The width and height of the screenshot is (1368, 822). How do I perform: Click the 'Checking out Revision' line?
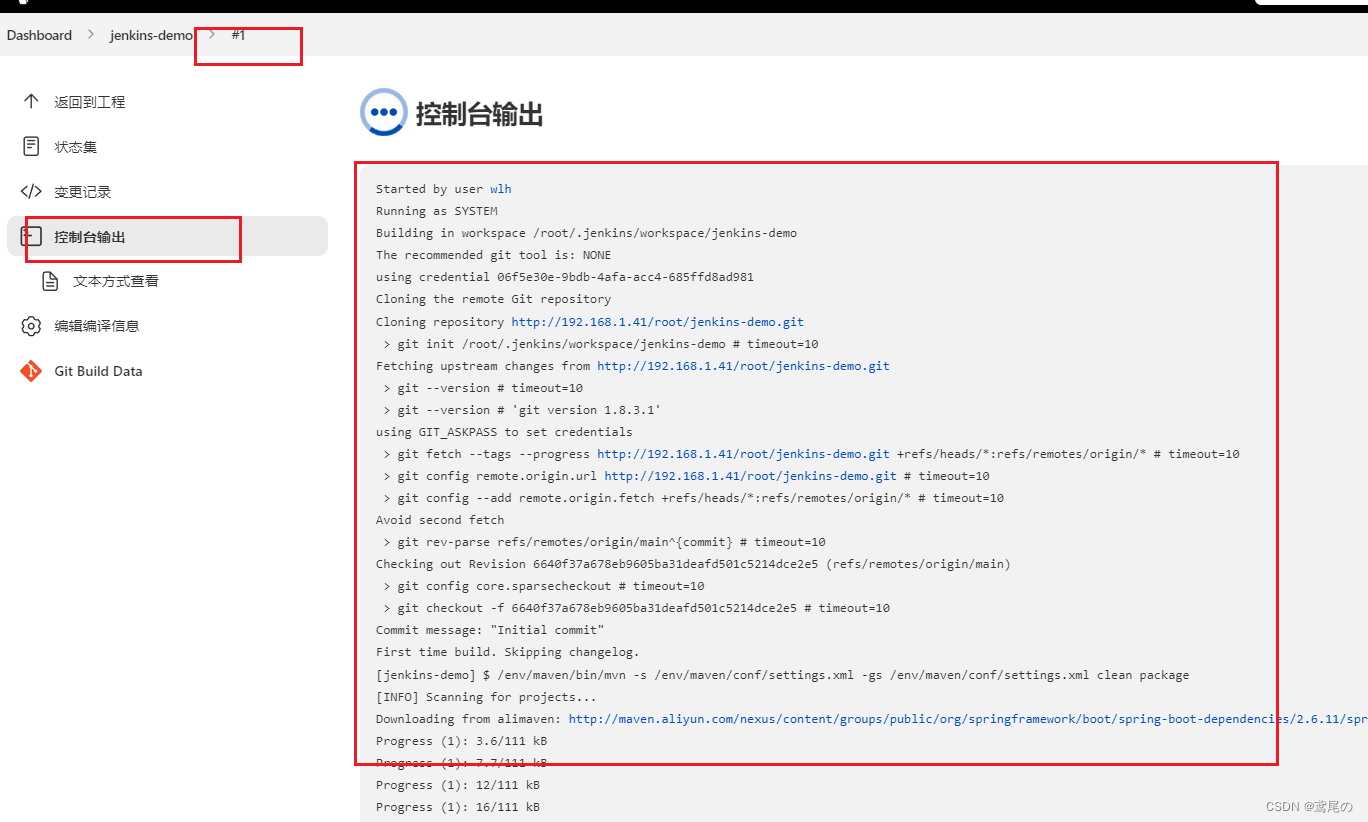(x=693, y=564)
